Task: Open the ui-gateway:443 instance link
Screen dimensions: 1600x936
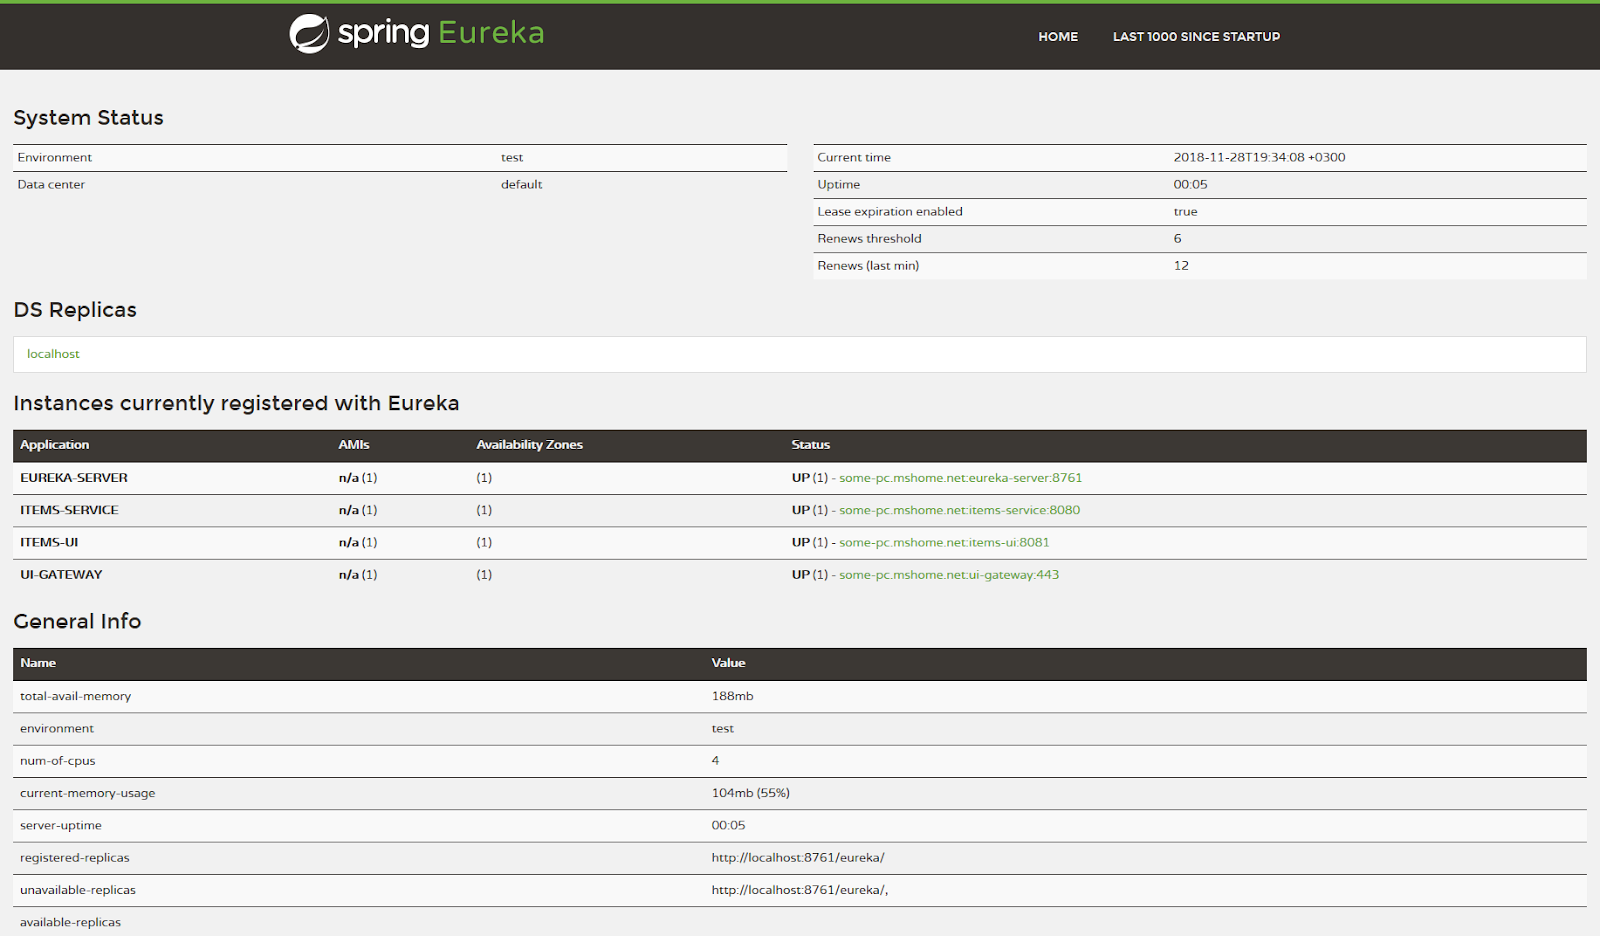Action: pos(949,575)
